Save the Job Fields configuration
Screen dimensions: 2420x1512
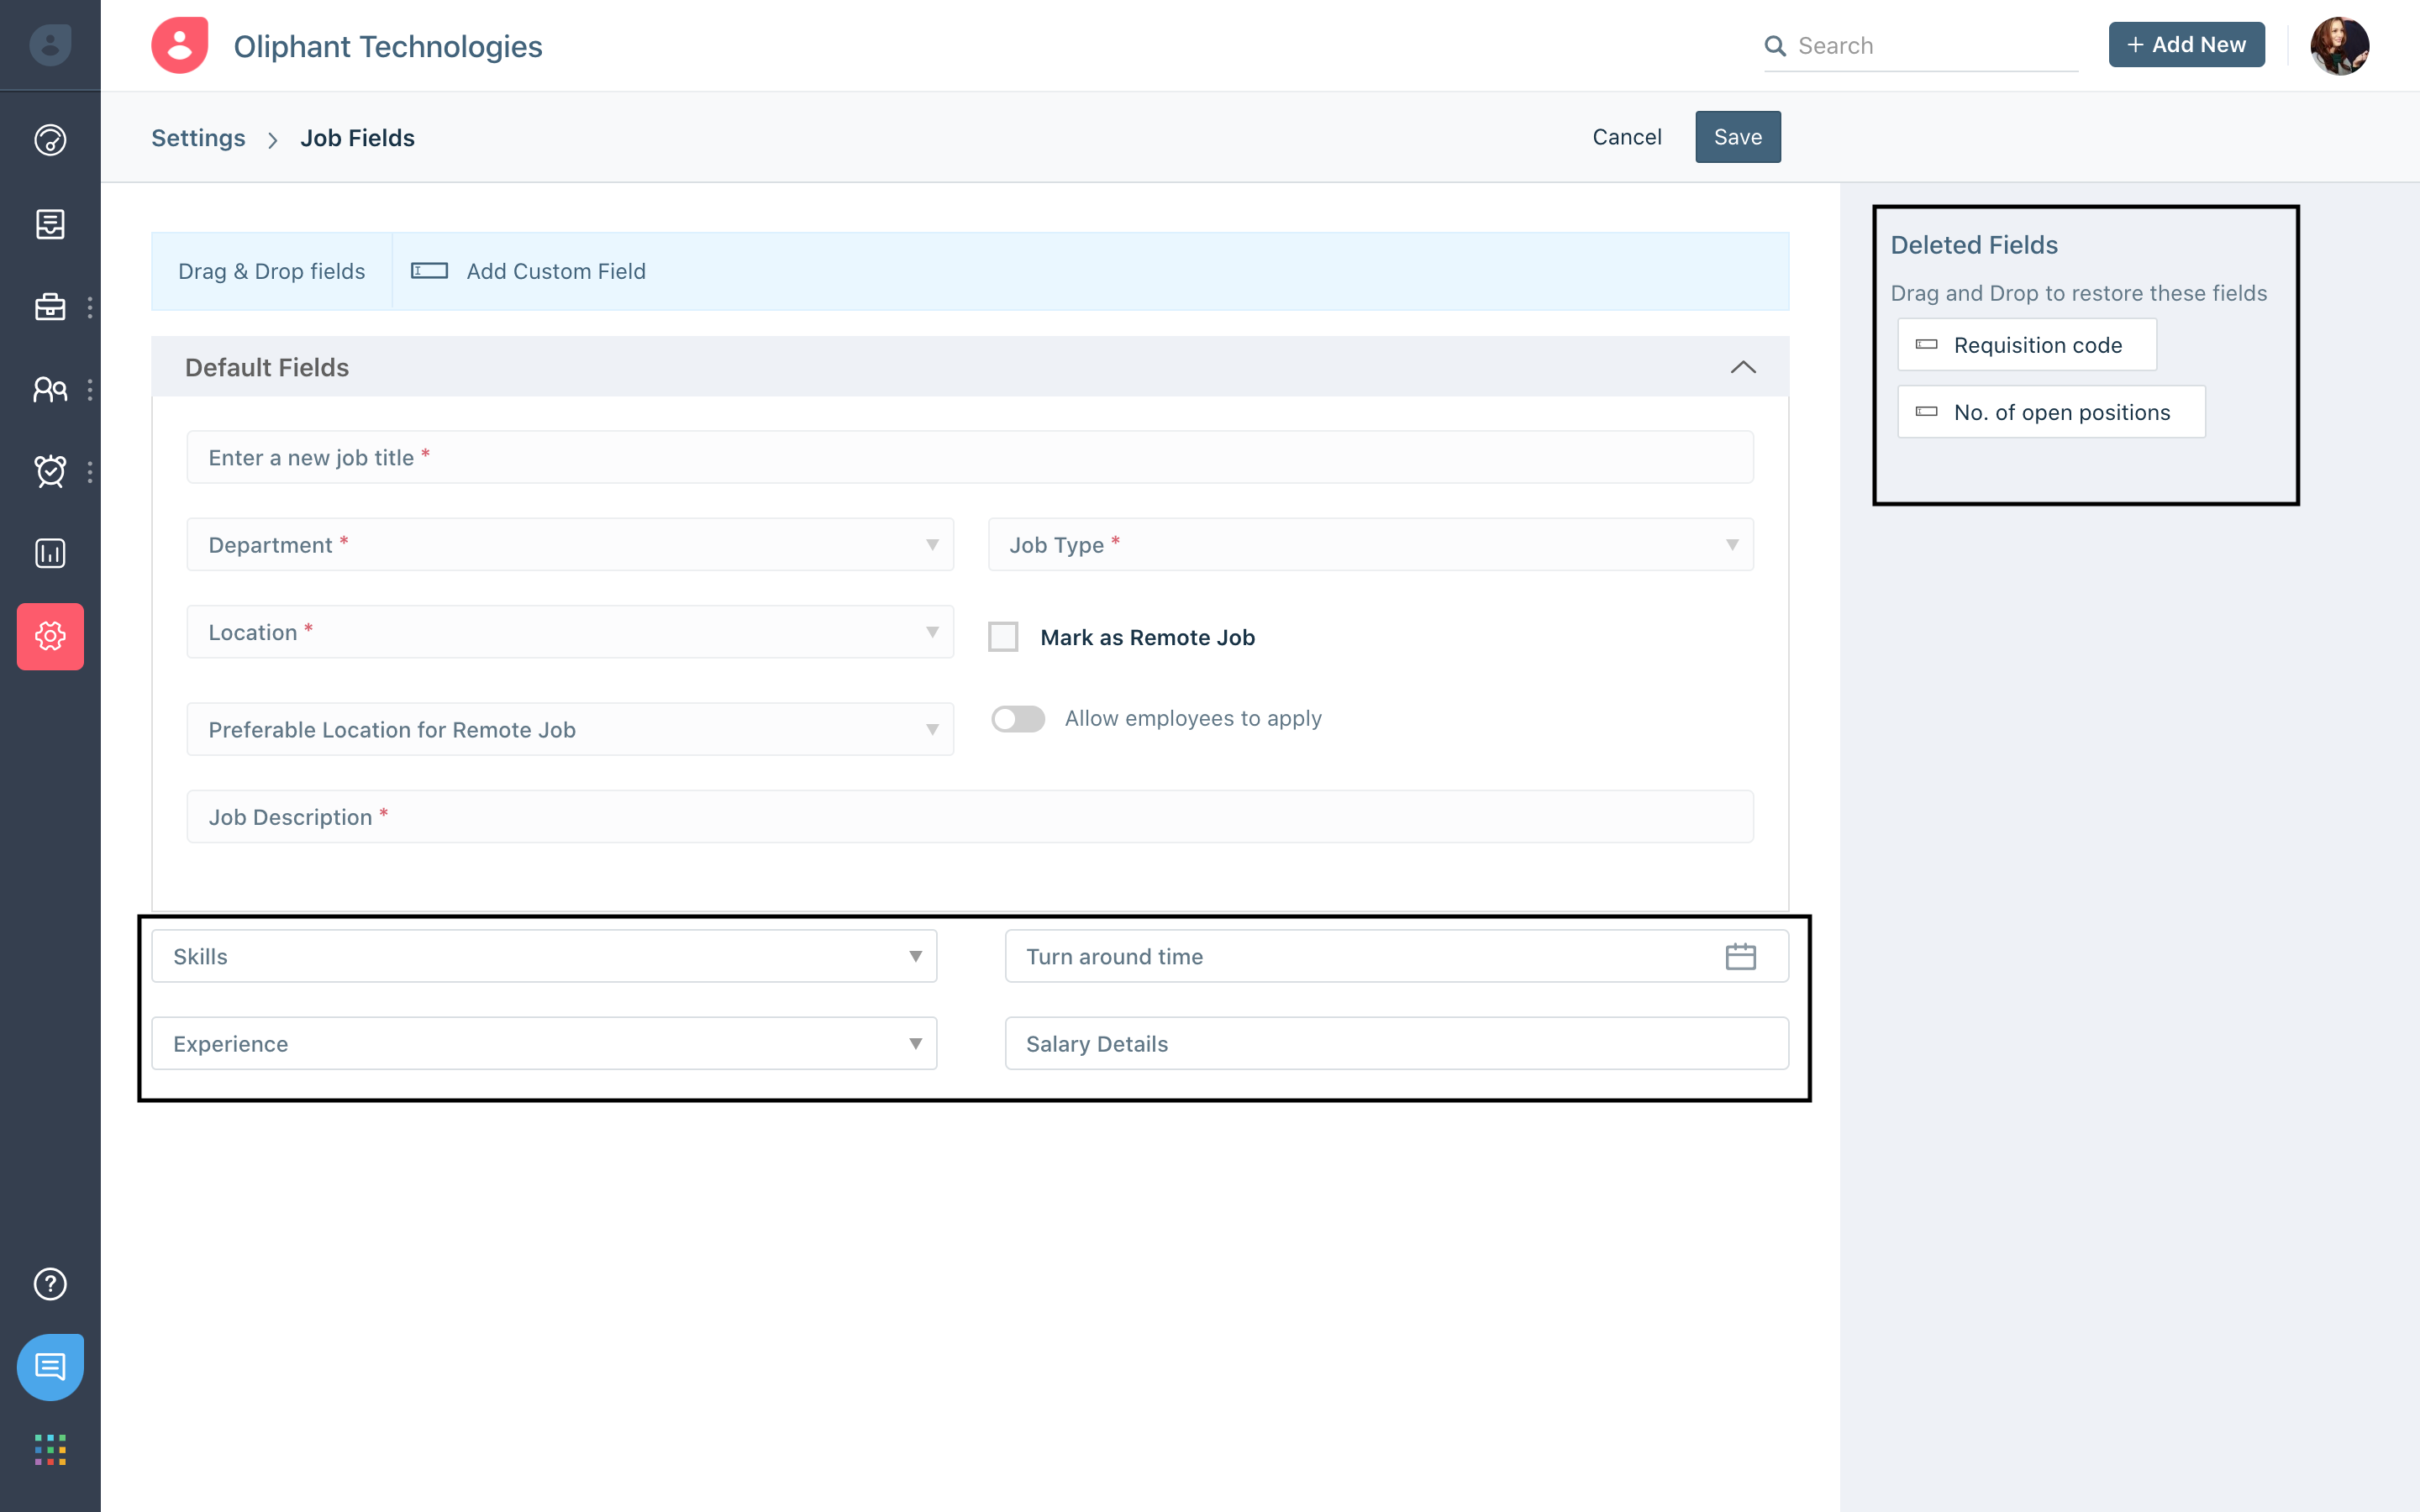click(x=1737, y=137)
